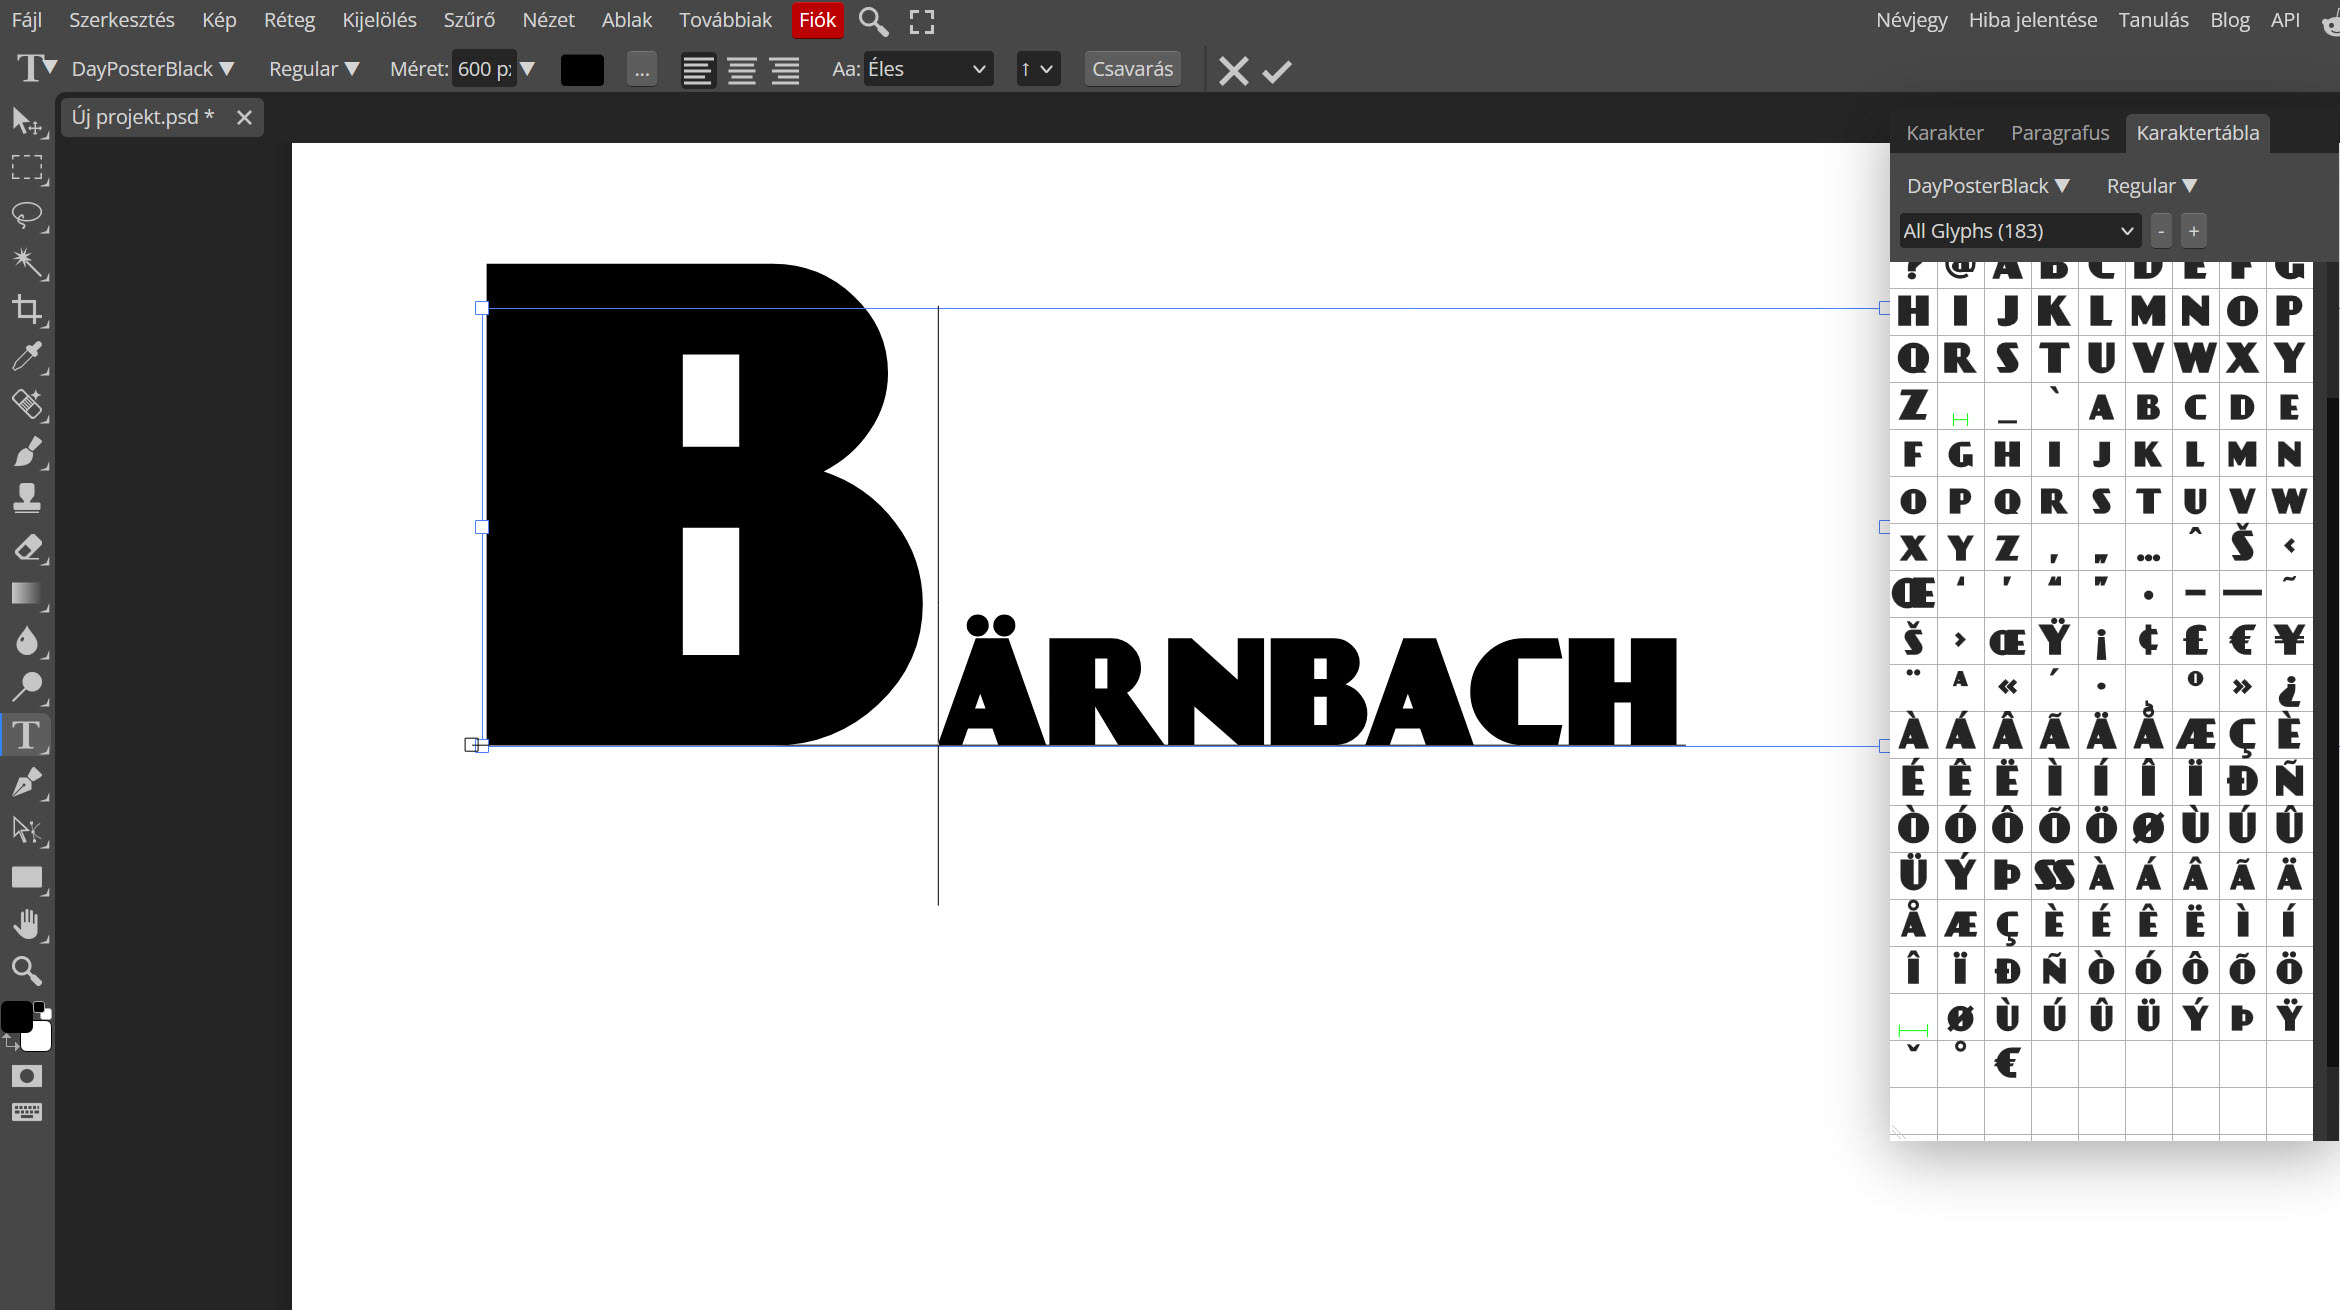The image size is (2340, 1310).
Task: Open DayPosterBlack dropdown in Karaktertábla panel
Action: [x=1988, y=186]
